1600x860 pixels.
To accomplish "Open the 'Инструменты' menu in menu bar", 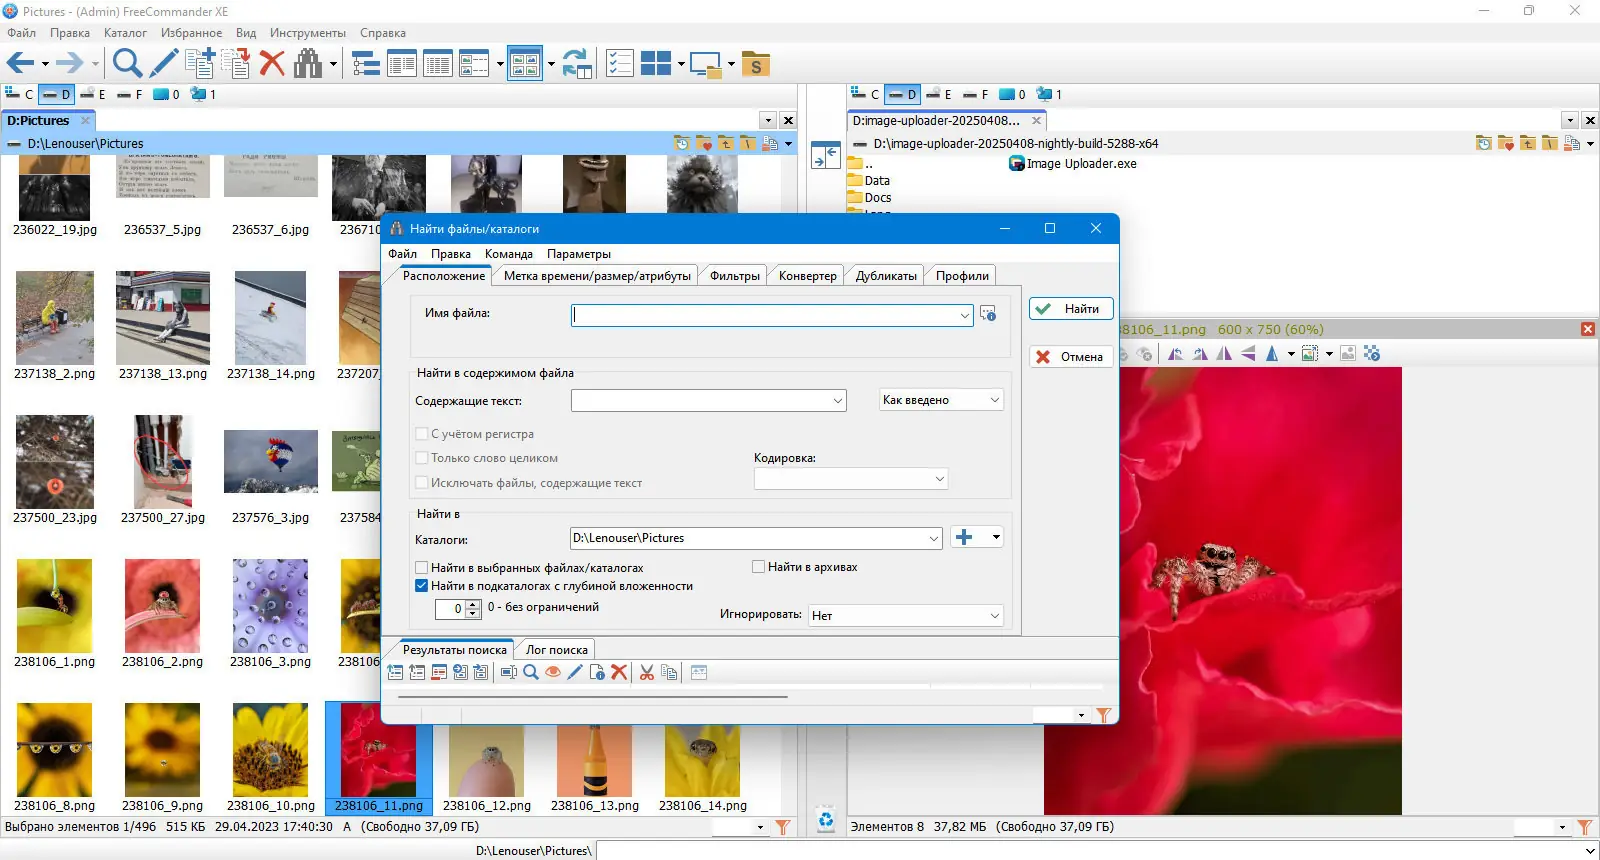I will [x=307, y=33].
